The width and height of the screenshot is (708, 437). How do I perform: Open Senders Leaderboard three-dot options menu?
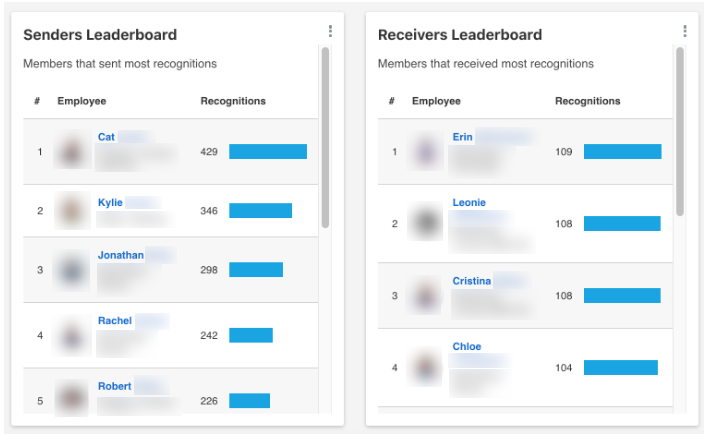pyautogui.click(x=330, y=32)
